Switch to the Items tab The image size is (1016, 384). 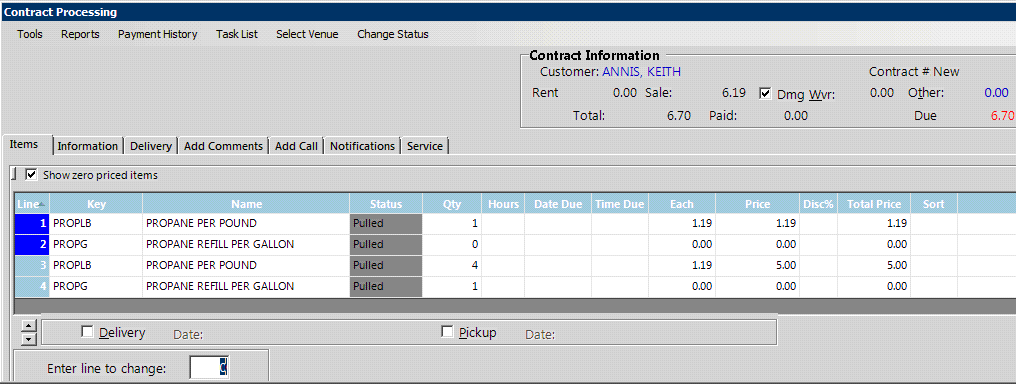pos(24,145)
